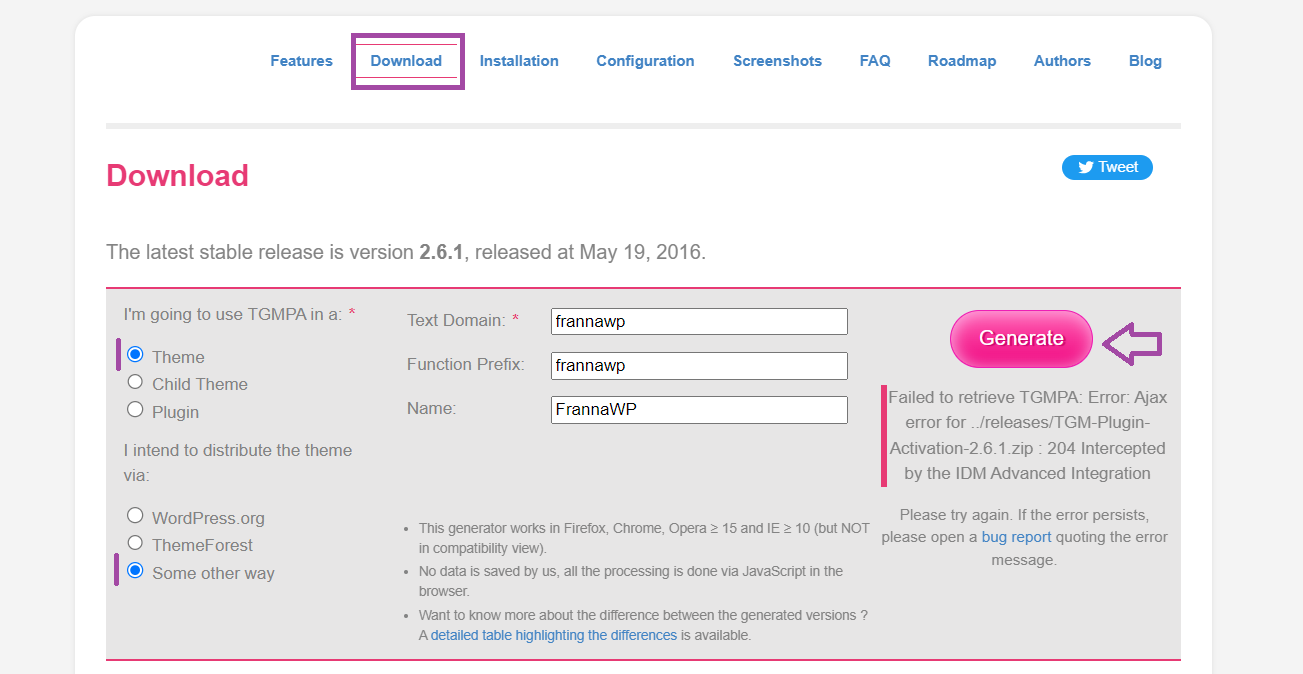The width and height of the screenshot is (1303, 674).
Task: Open the FAQ page
Action: coord(875,61)
